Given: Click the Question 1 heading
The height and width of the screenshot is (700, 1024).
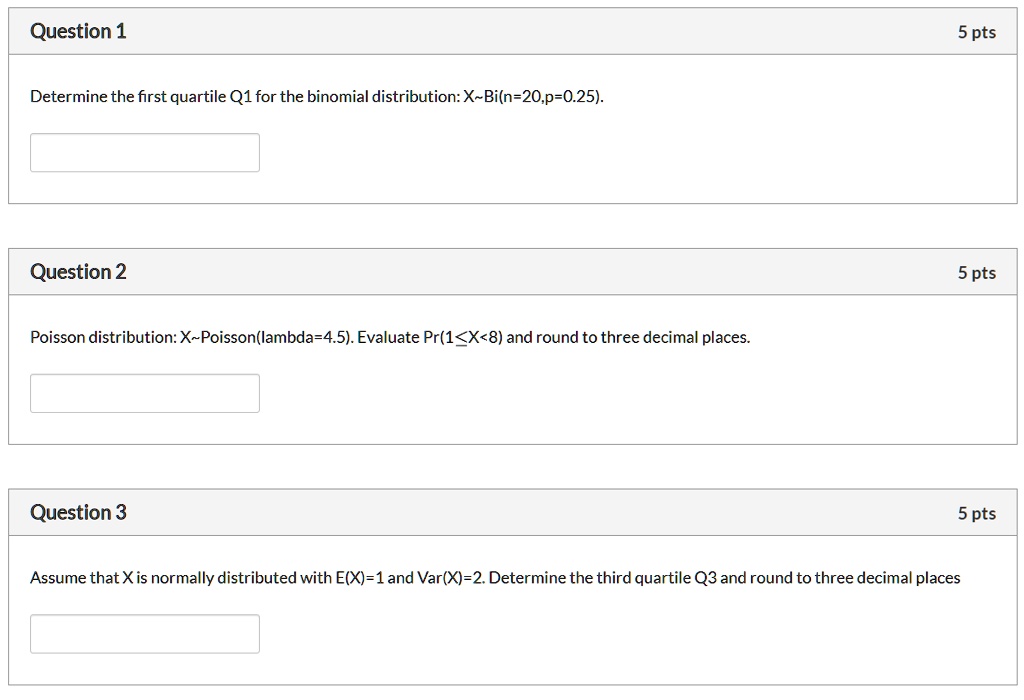Looking at the screenshot, I should (x=78, y=31).
